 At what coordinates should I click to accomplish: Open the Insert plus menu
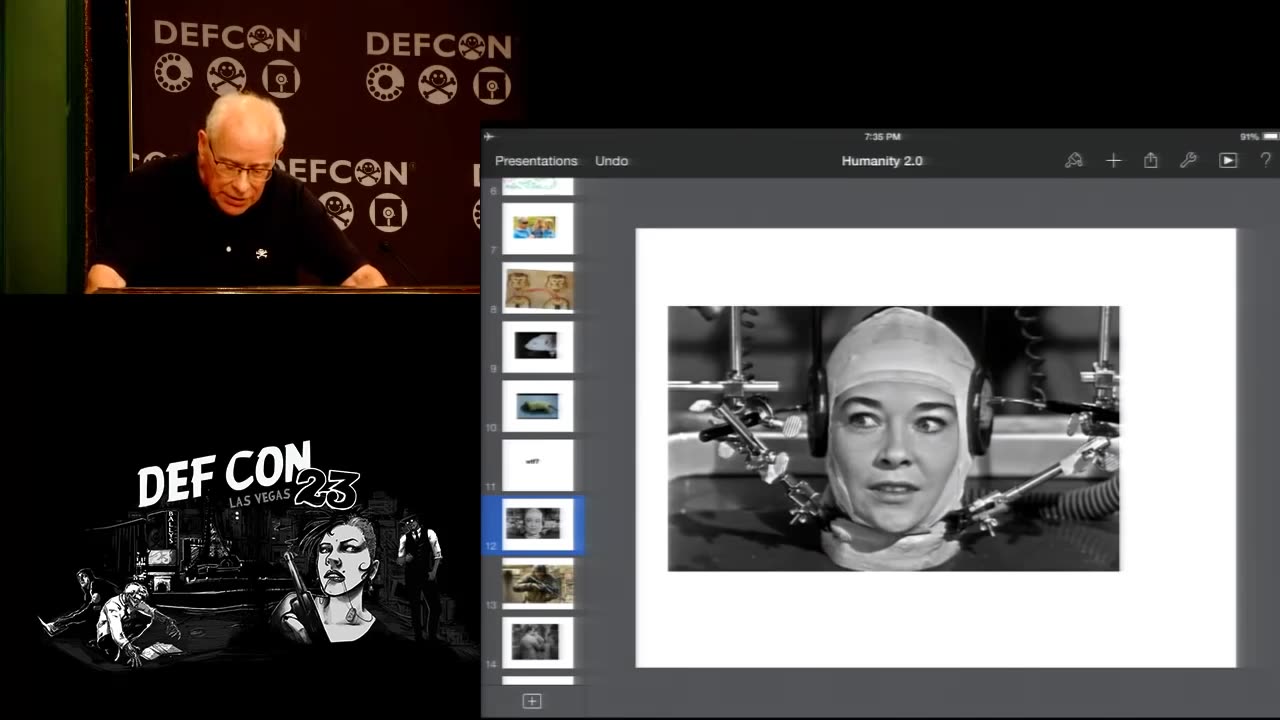[1113, 160]
